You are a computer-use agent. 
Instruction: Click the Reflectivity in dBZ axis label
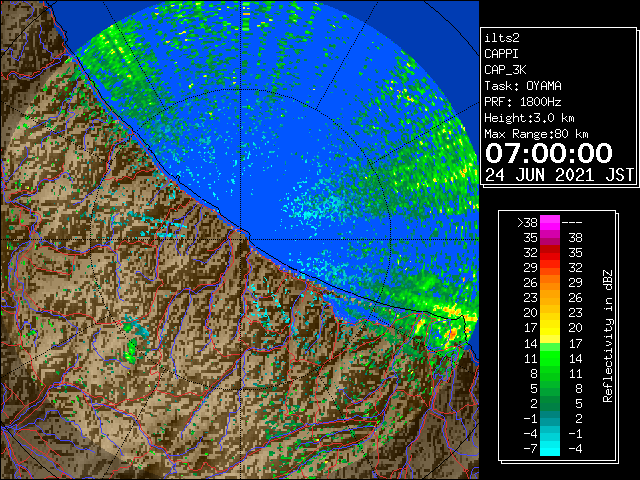pos(607,336)
